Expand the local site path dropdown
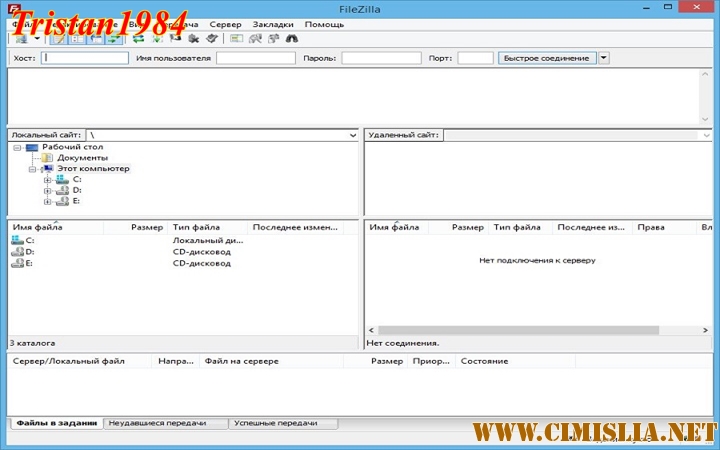 (x=353, y=135)
